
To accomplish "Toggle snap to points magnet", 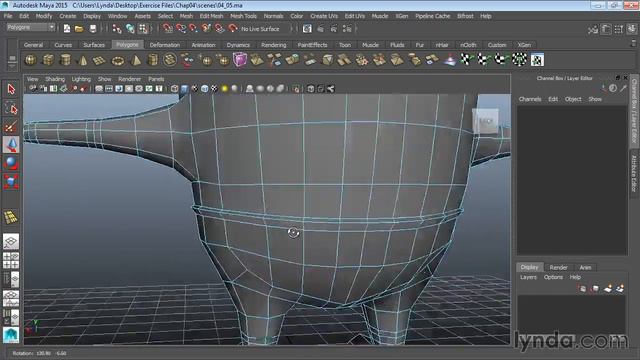I will point(193,29).
